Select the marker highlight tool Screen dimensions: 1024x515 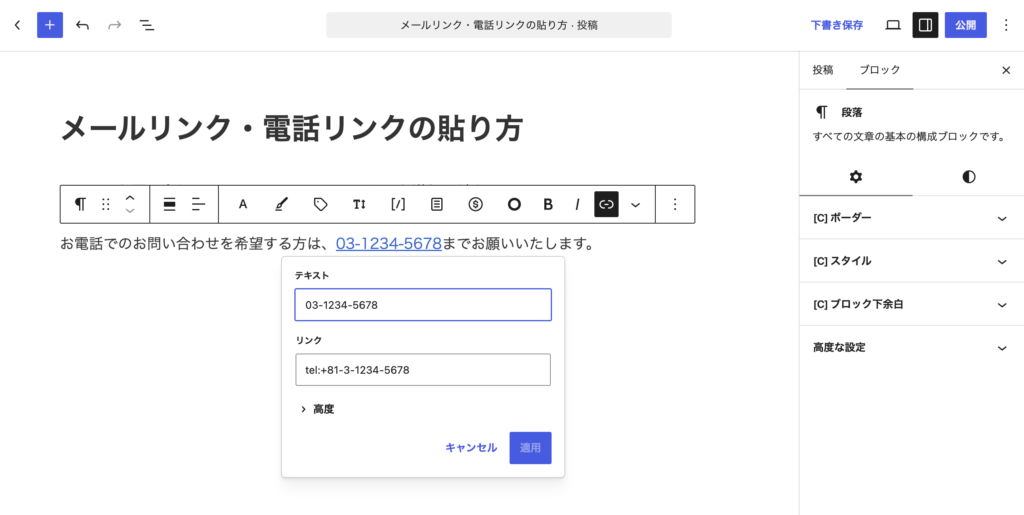coord(281,204)
